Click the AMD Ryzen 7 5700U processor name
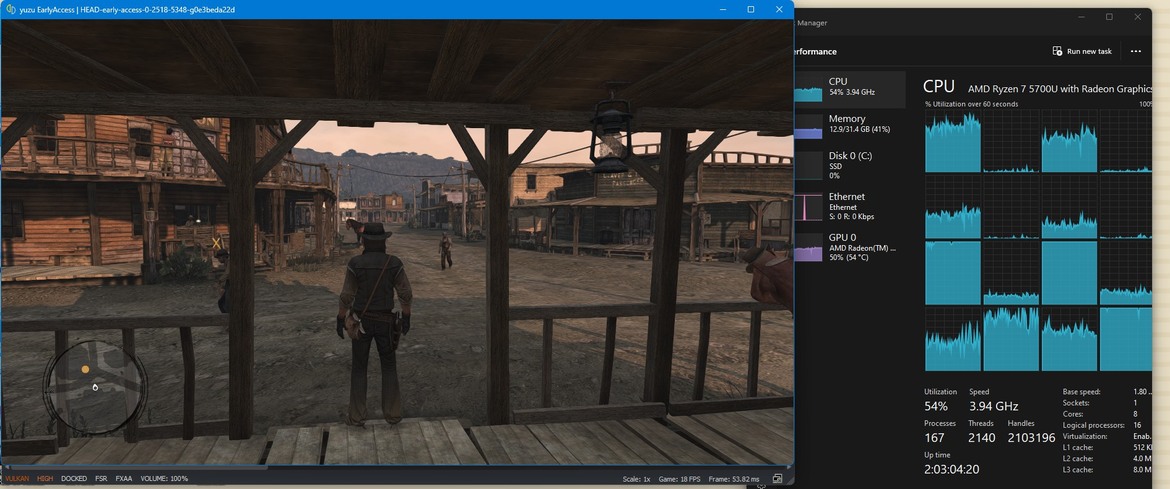This screenshot has width=1170, height=489. 1060,89
